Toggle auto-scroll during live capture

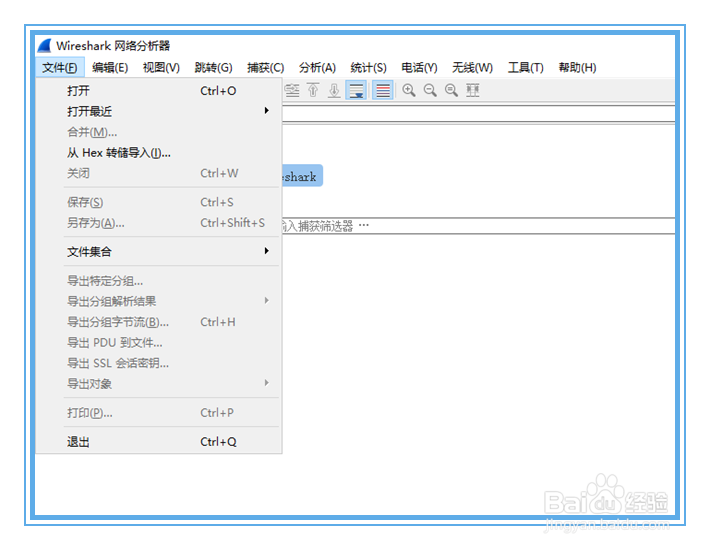(x=356, y=91)
